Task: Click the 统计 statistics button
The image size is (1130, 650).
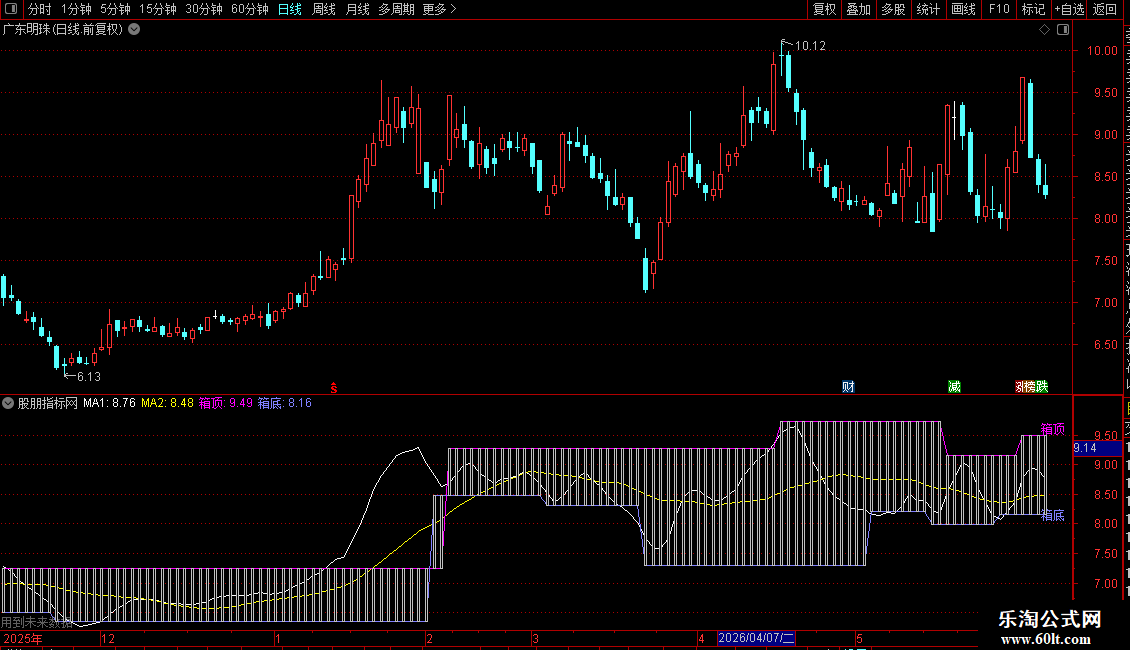Action: coord(927,9)
